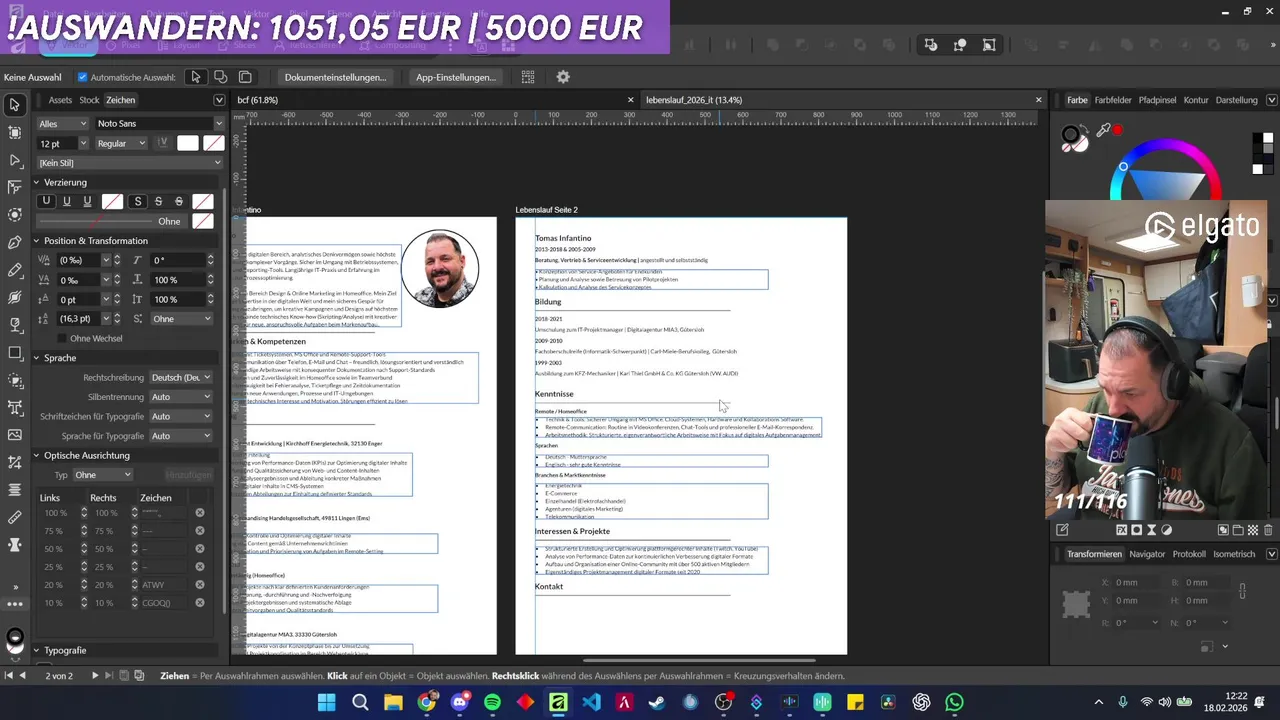This screenshot has width=1280, height=720.
Task: Switch to the Pfadpinsel tab
Action: click(1157, 100)
